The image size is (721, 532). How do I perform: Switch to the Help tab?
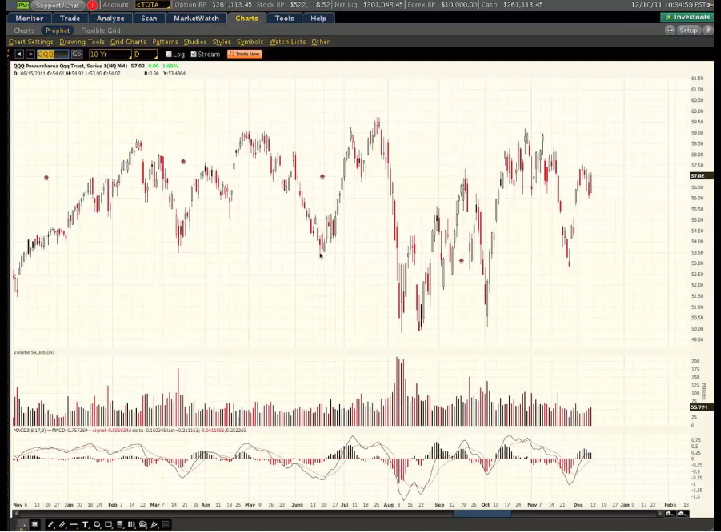(318, 18)
